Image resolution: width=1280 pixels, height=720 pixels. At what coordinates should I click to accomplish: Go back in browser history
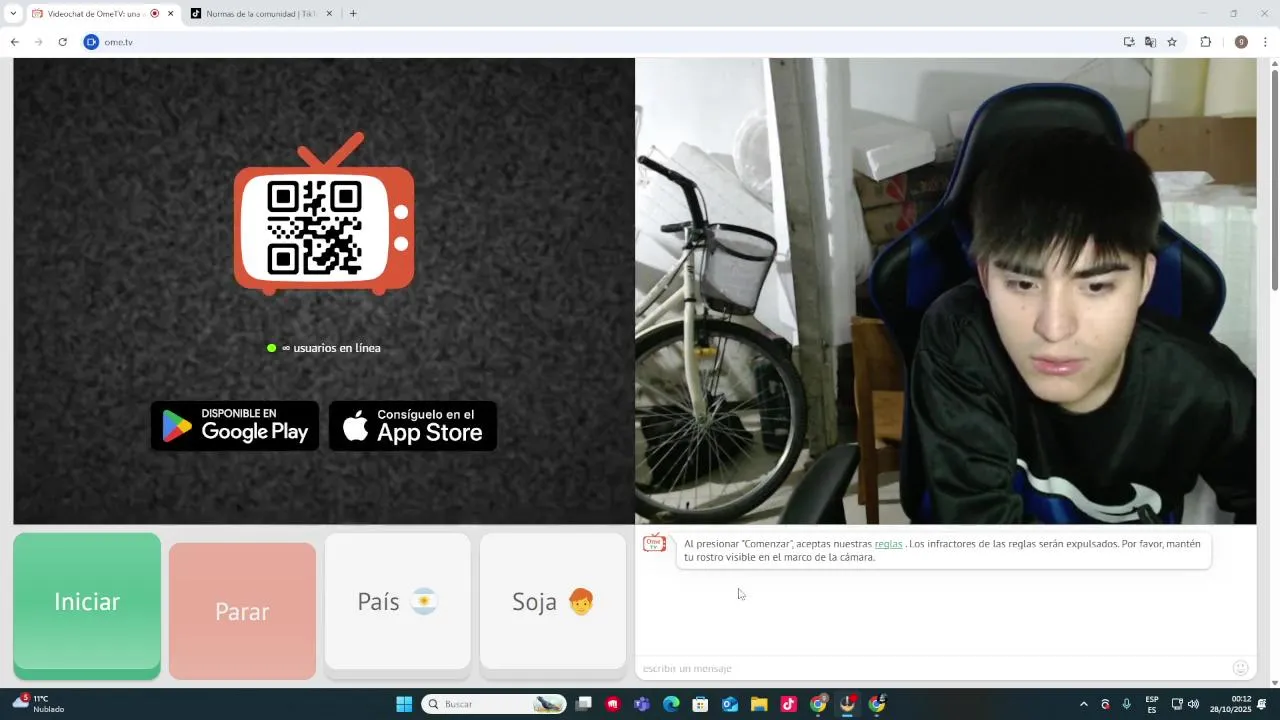click(x=15, y=42)
